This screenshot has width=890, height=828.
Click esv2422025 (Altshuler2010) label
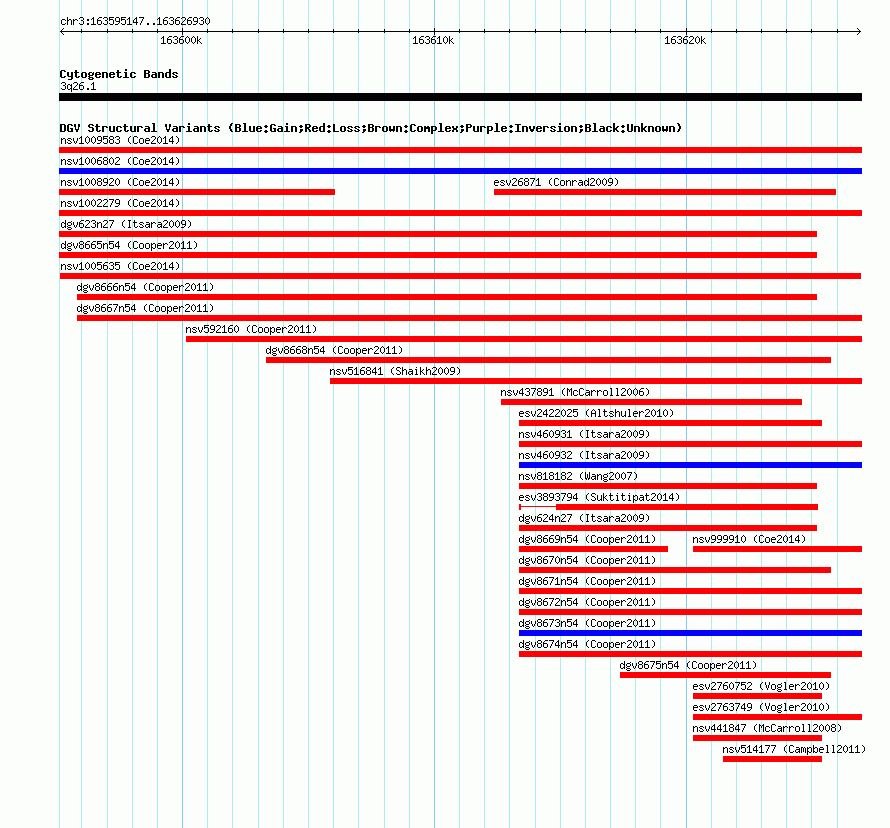[x=596, y=413]
